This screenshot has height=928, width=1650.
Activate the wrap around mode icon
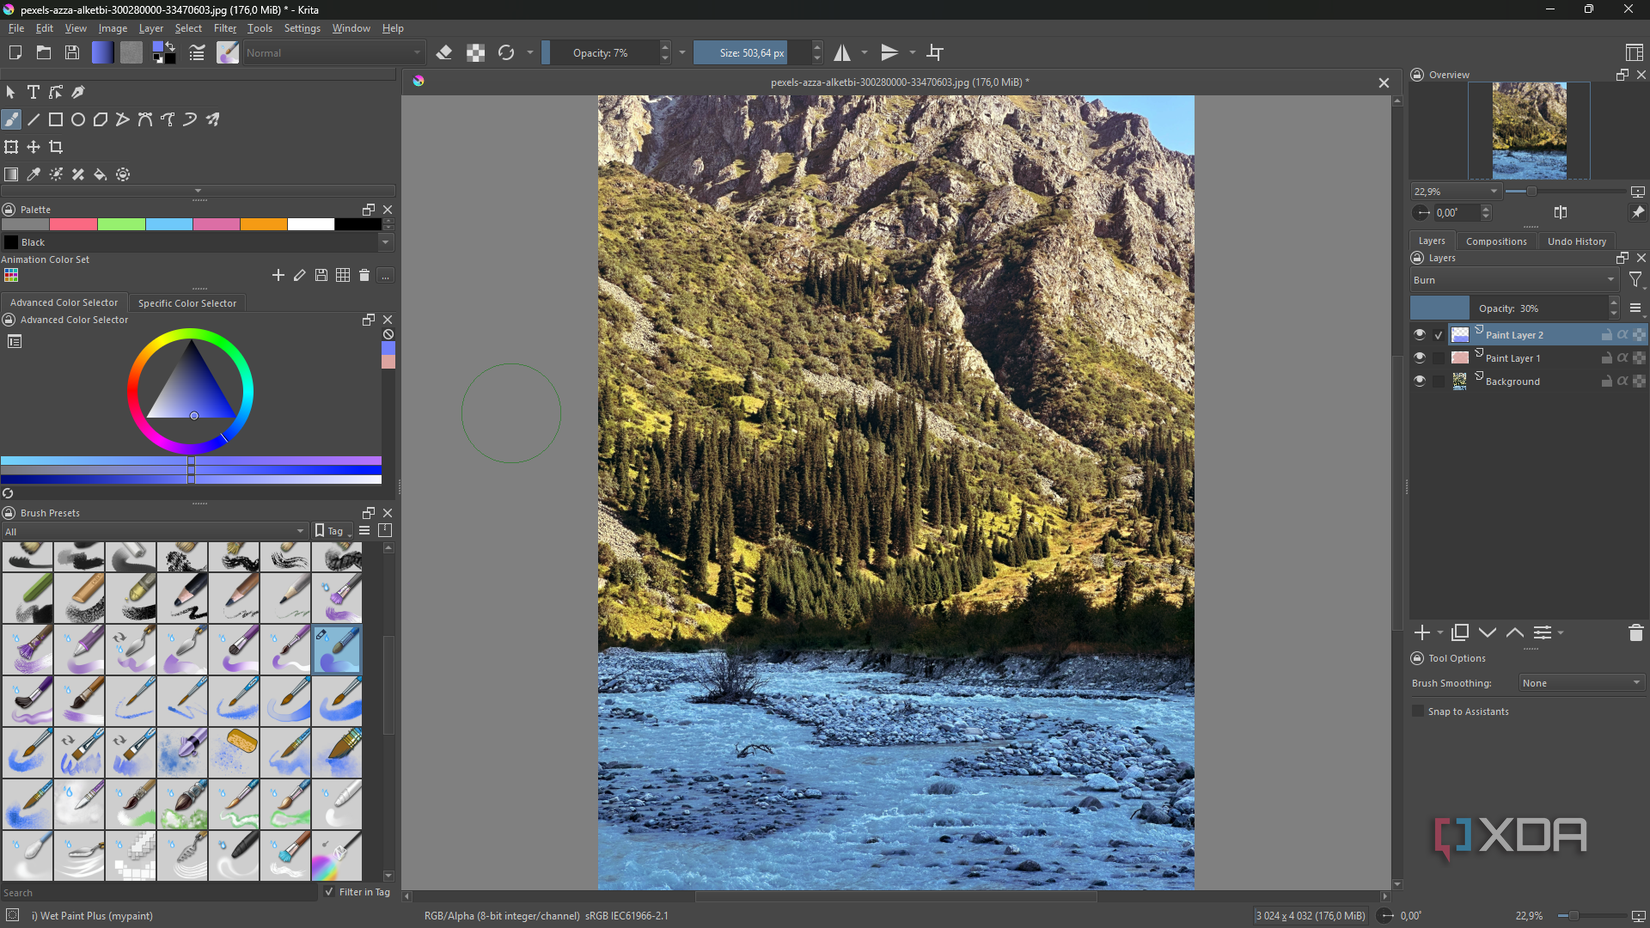point(935,52)
